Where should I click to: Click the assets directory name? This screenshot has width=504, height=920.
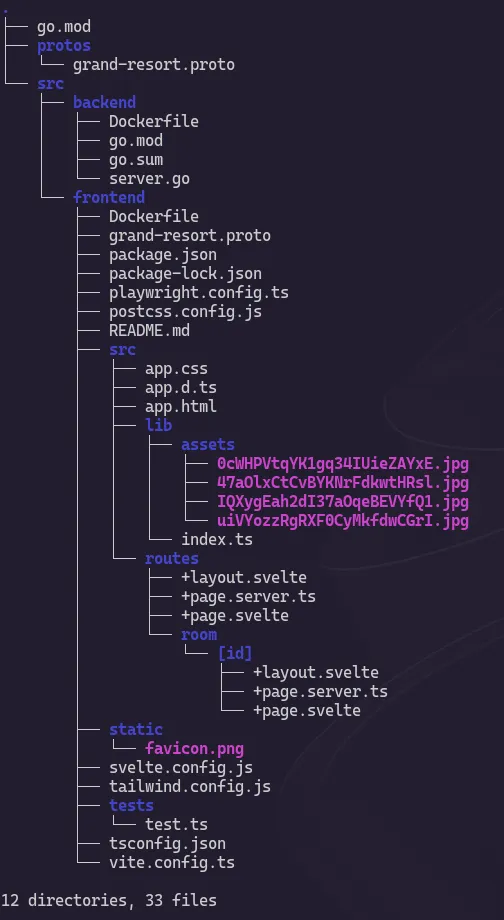point(208,445)
